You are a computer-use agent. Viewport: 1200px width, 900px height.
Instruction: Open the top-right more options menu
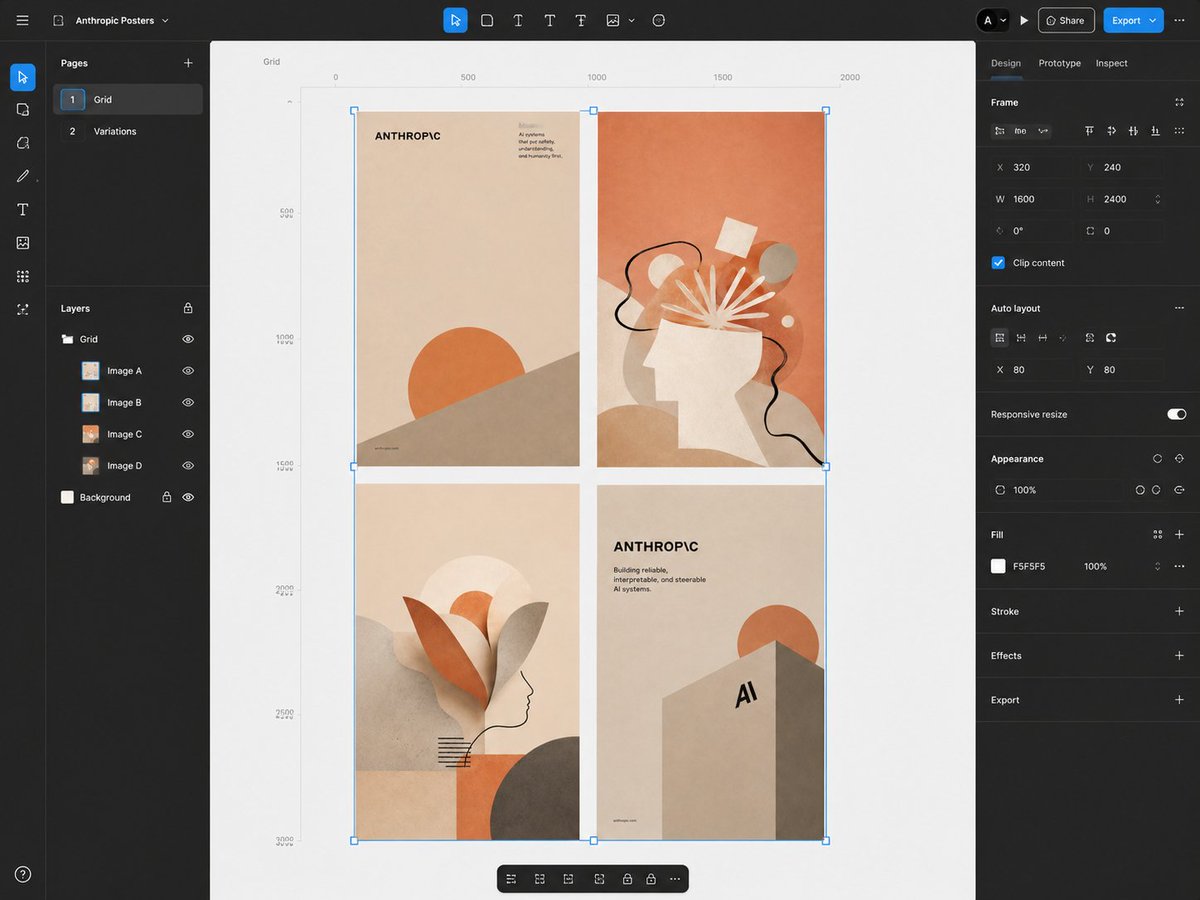click(x=1180, y=20)
